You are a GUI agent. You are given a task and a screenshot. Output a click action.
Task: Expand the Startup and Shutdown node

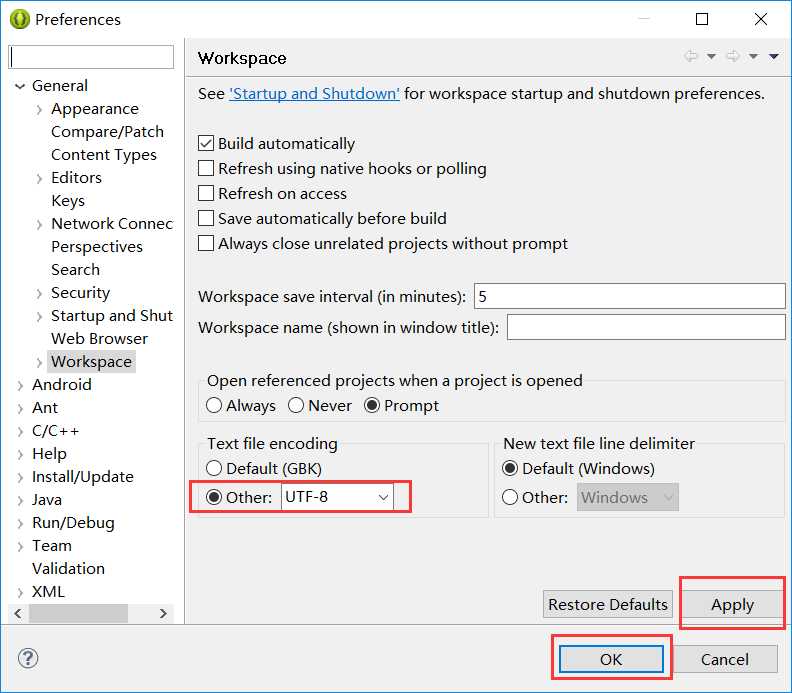pyautogui.click(x=39, y=316)
